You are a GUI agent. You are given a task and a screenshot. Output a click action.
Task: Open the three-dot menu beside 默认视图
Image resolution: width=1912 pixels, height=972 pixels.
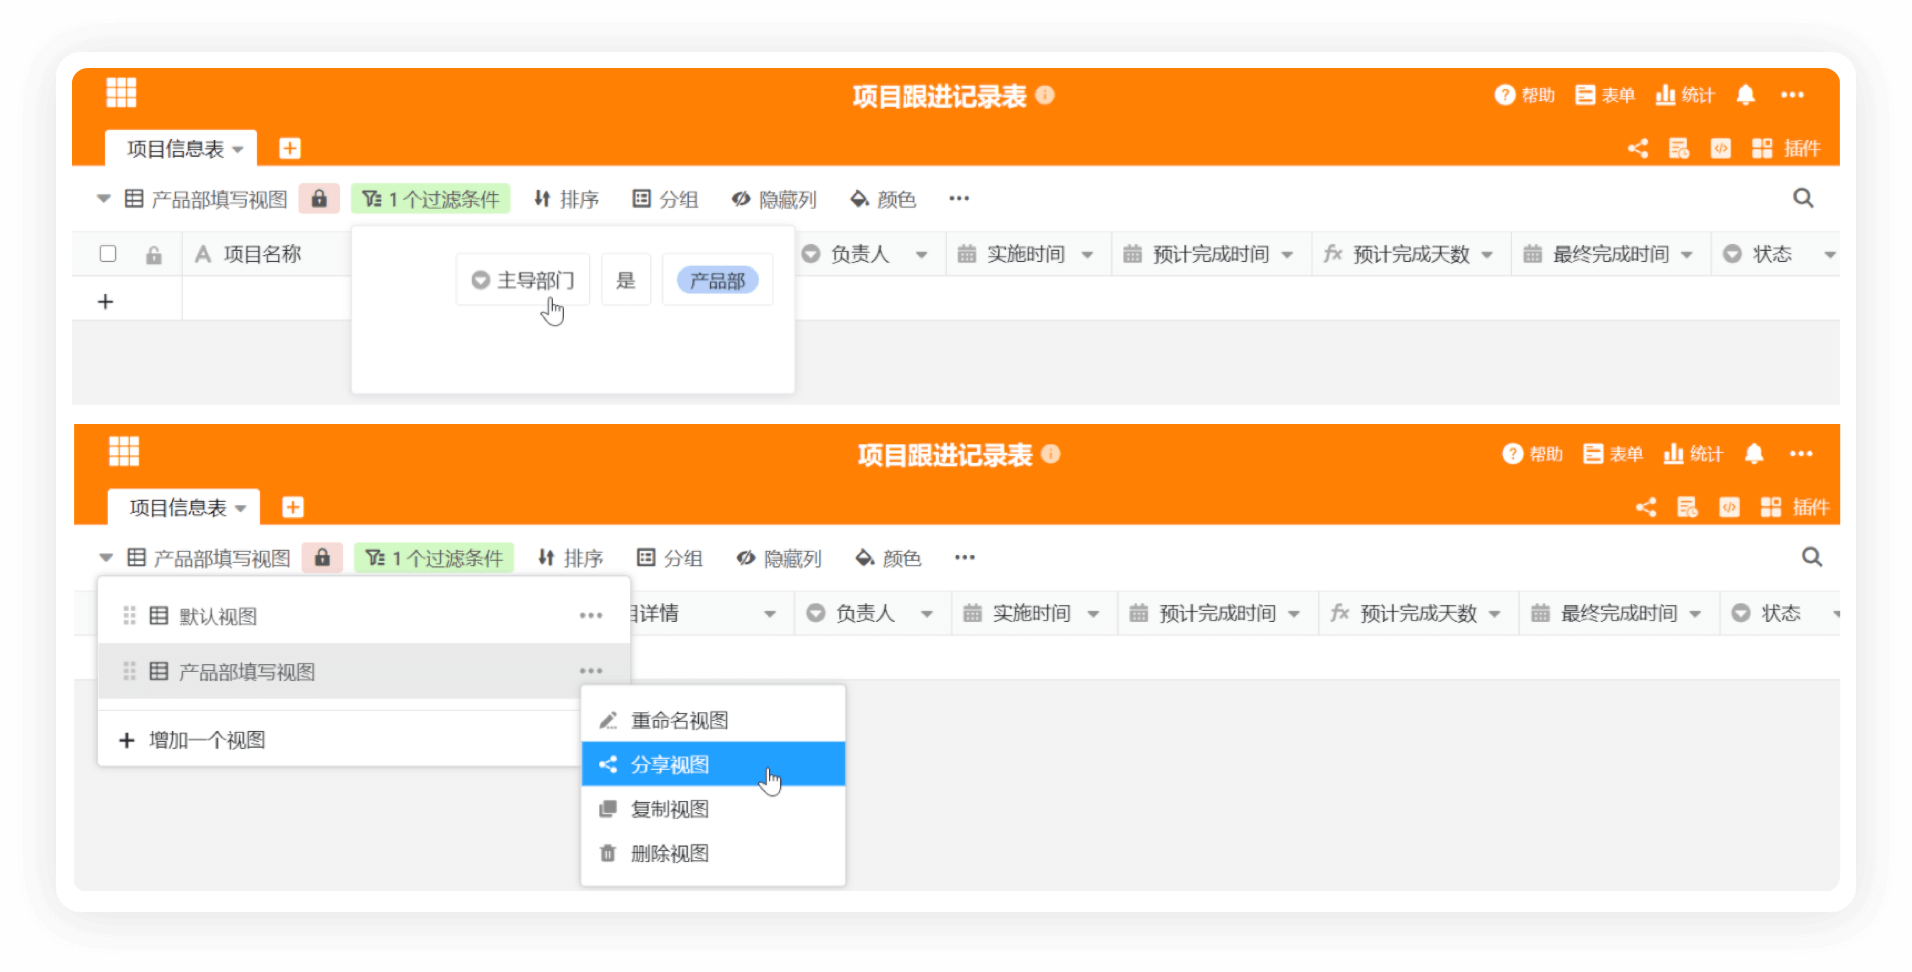point(591,616)
